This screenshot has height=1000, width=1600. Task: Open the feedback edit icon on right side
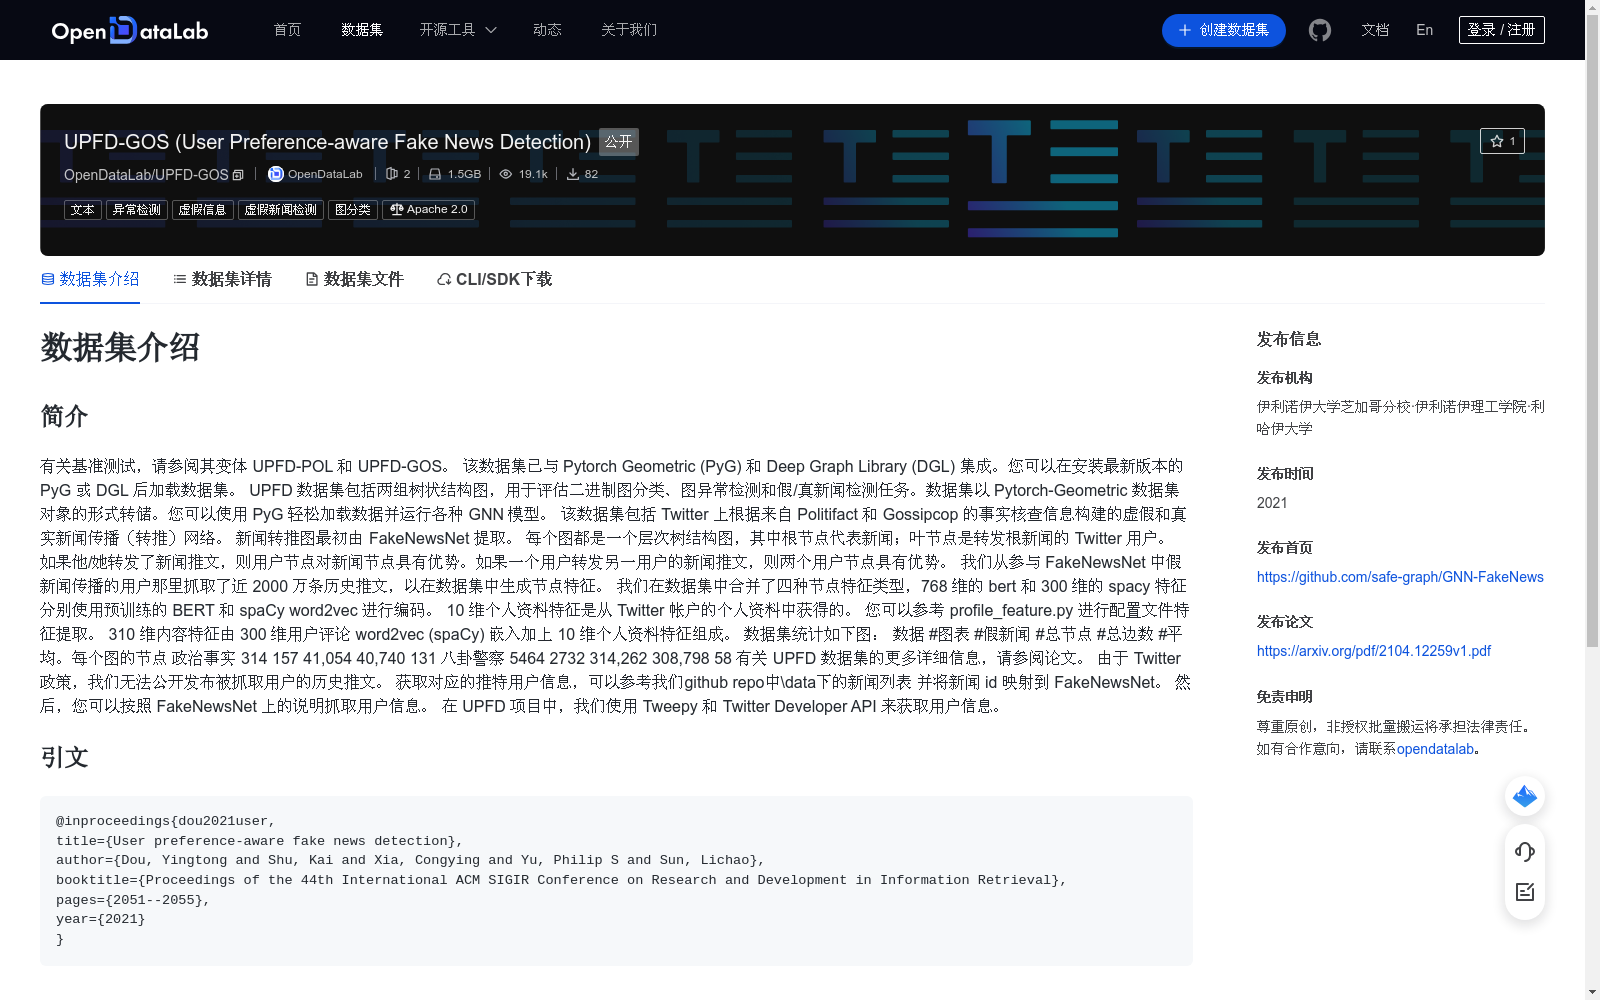point(1524,892)
